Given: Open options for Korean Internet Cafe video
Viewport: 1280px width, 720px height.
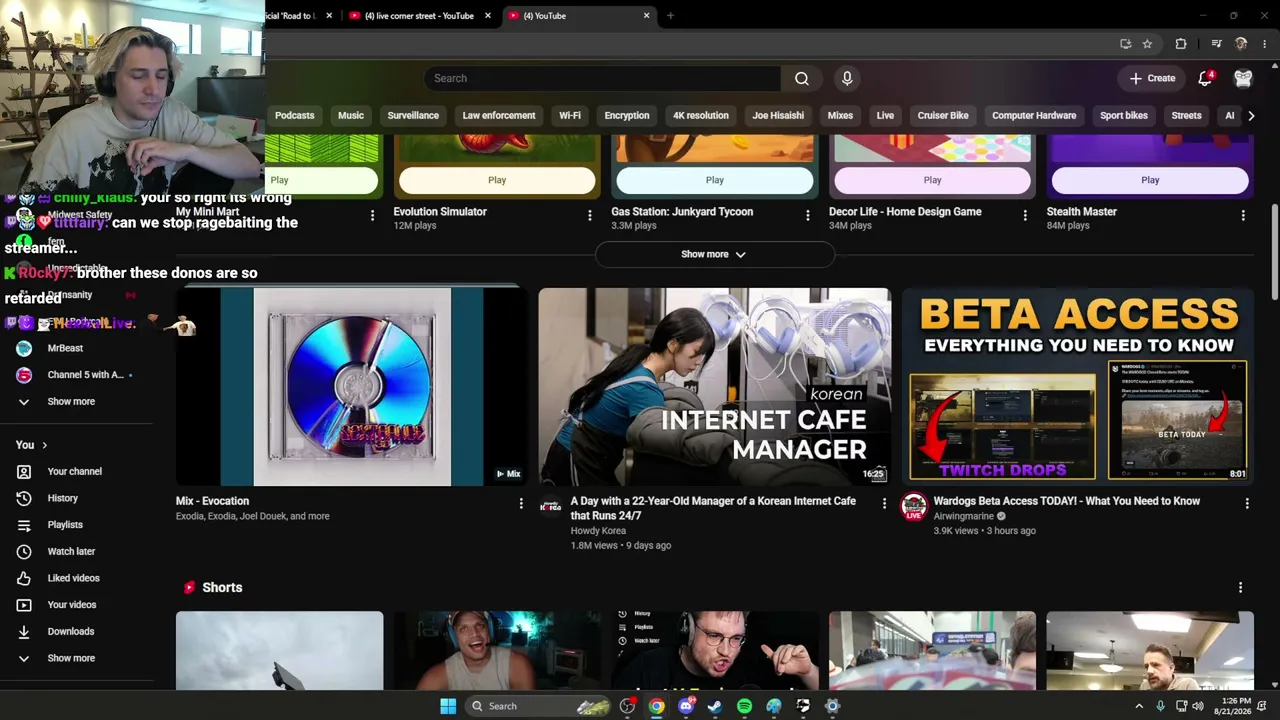Looking at the screenshot, I should click(883, 504).
